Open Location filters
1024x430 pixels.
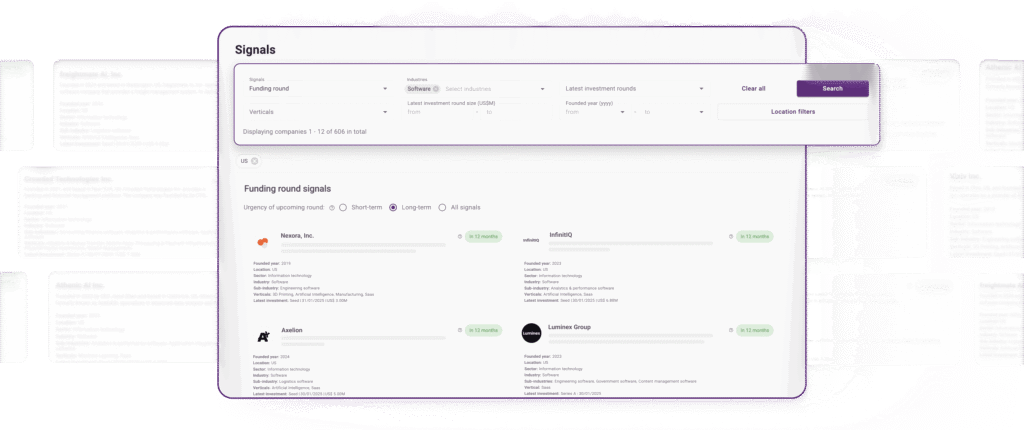(792, 112)
